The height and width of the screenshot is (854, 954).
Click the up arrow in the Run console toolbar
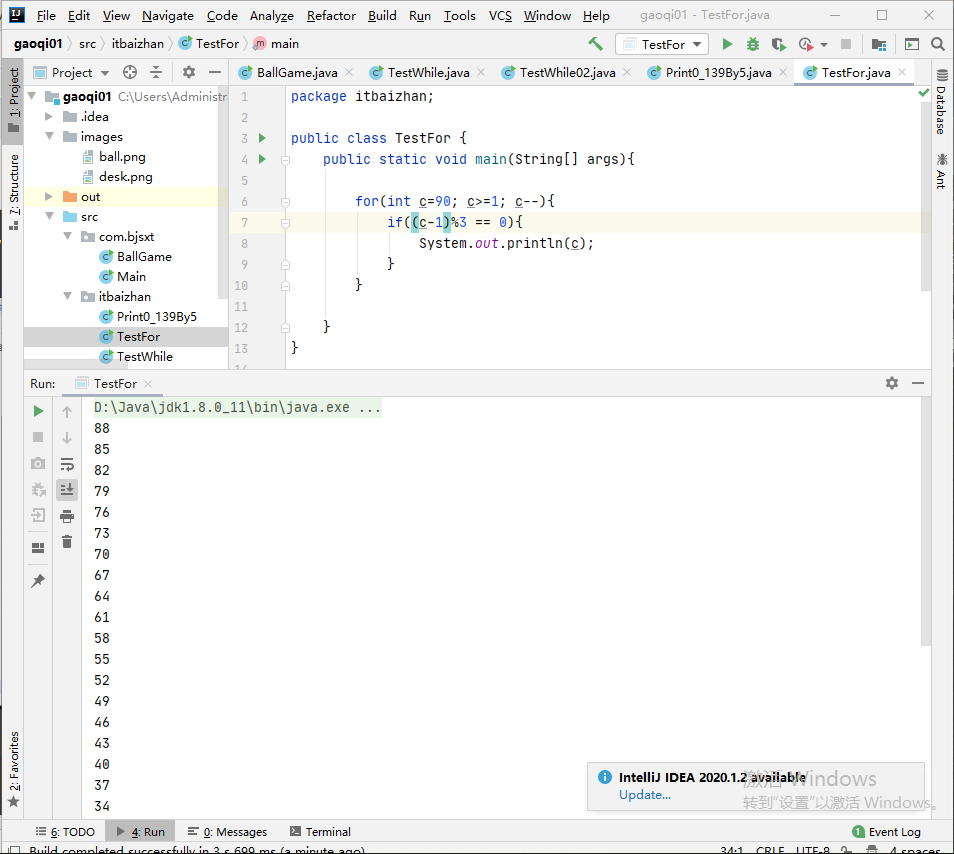click(67, 411)
